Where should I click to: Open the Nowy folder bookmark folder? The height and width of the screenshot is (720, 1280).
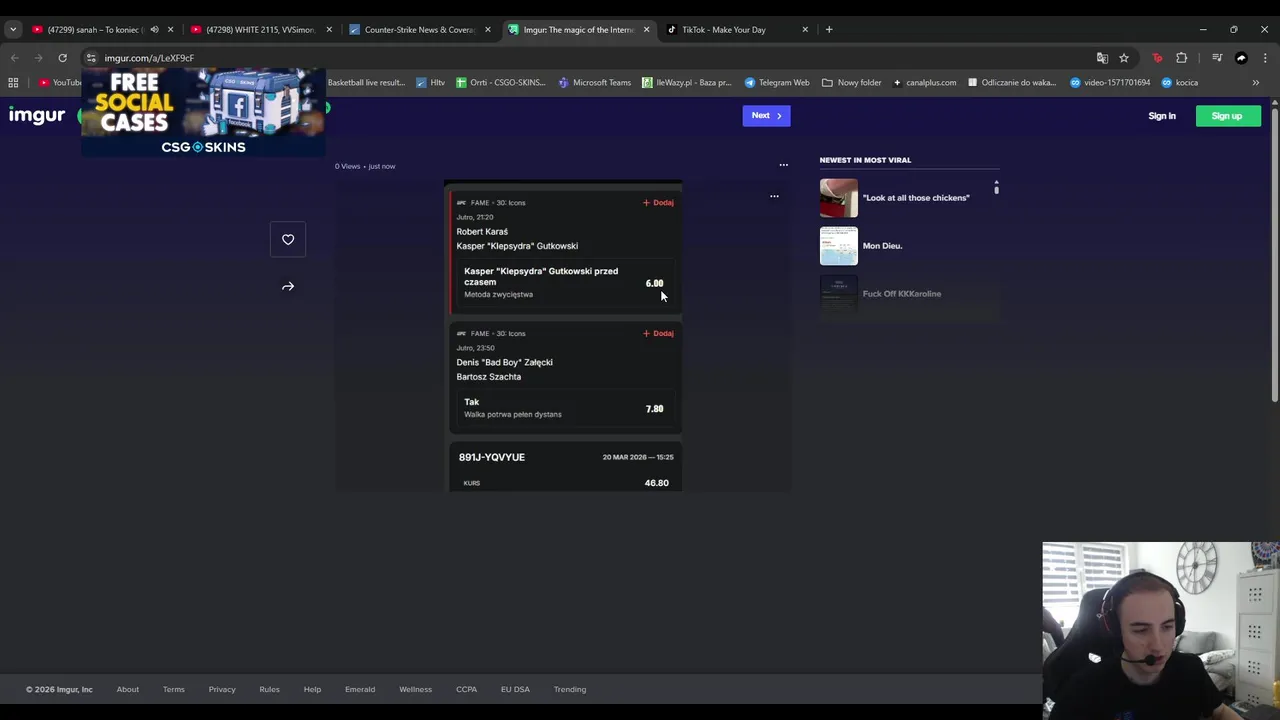point(852,83)
